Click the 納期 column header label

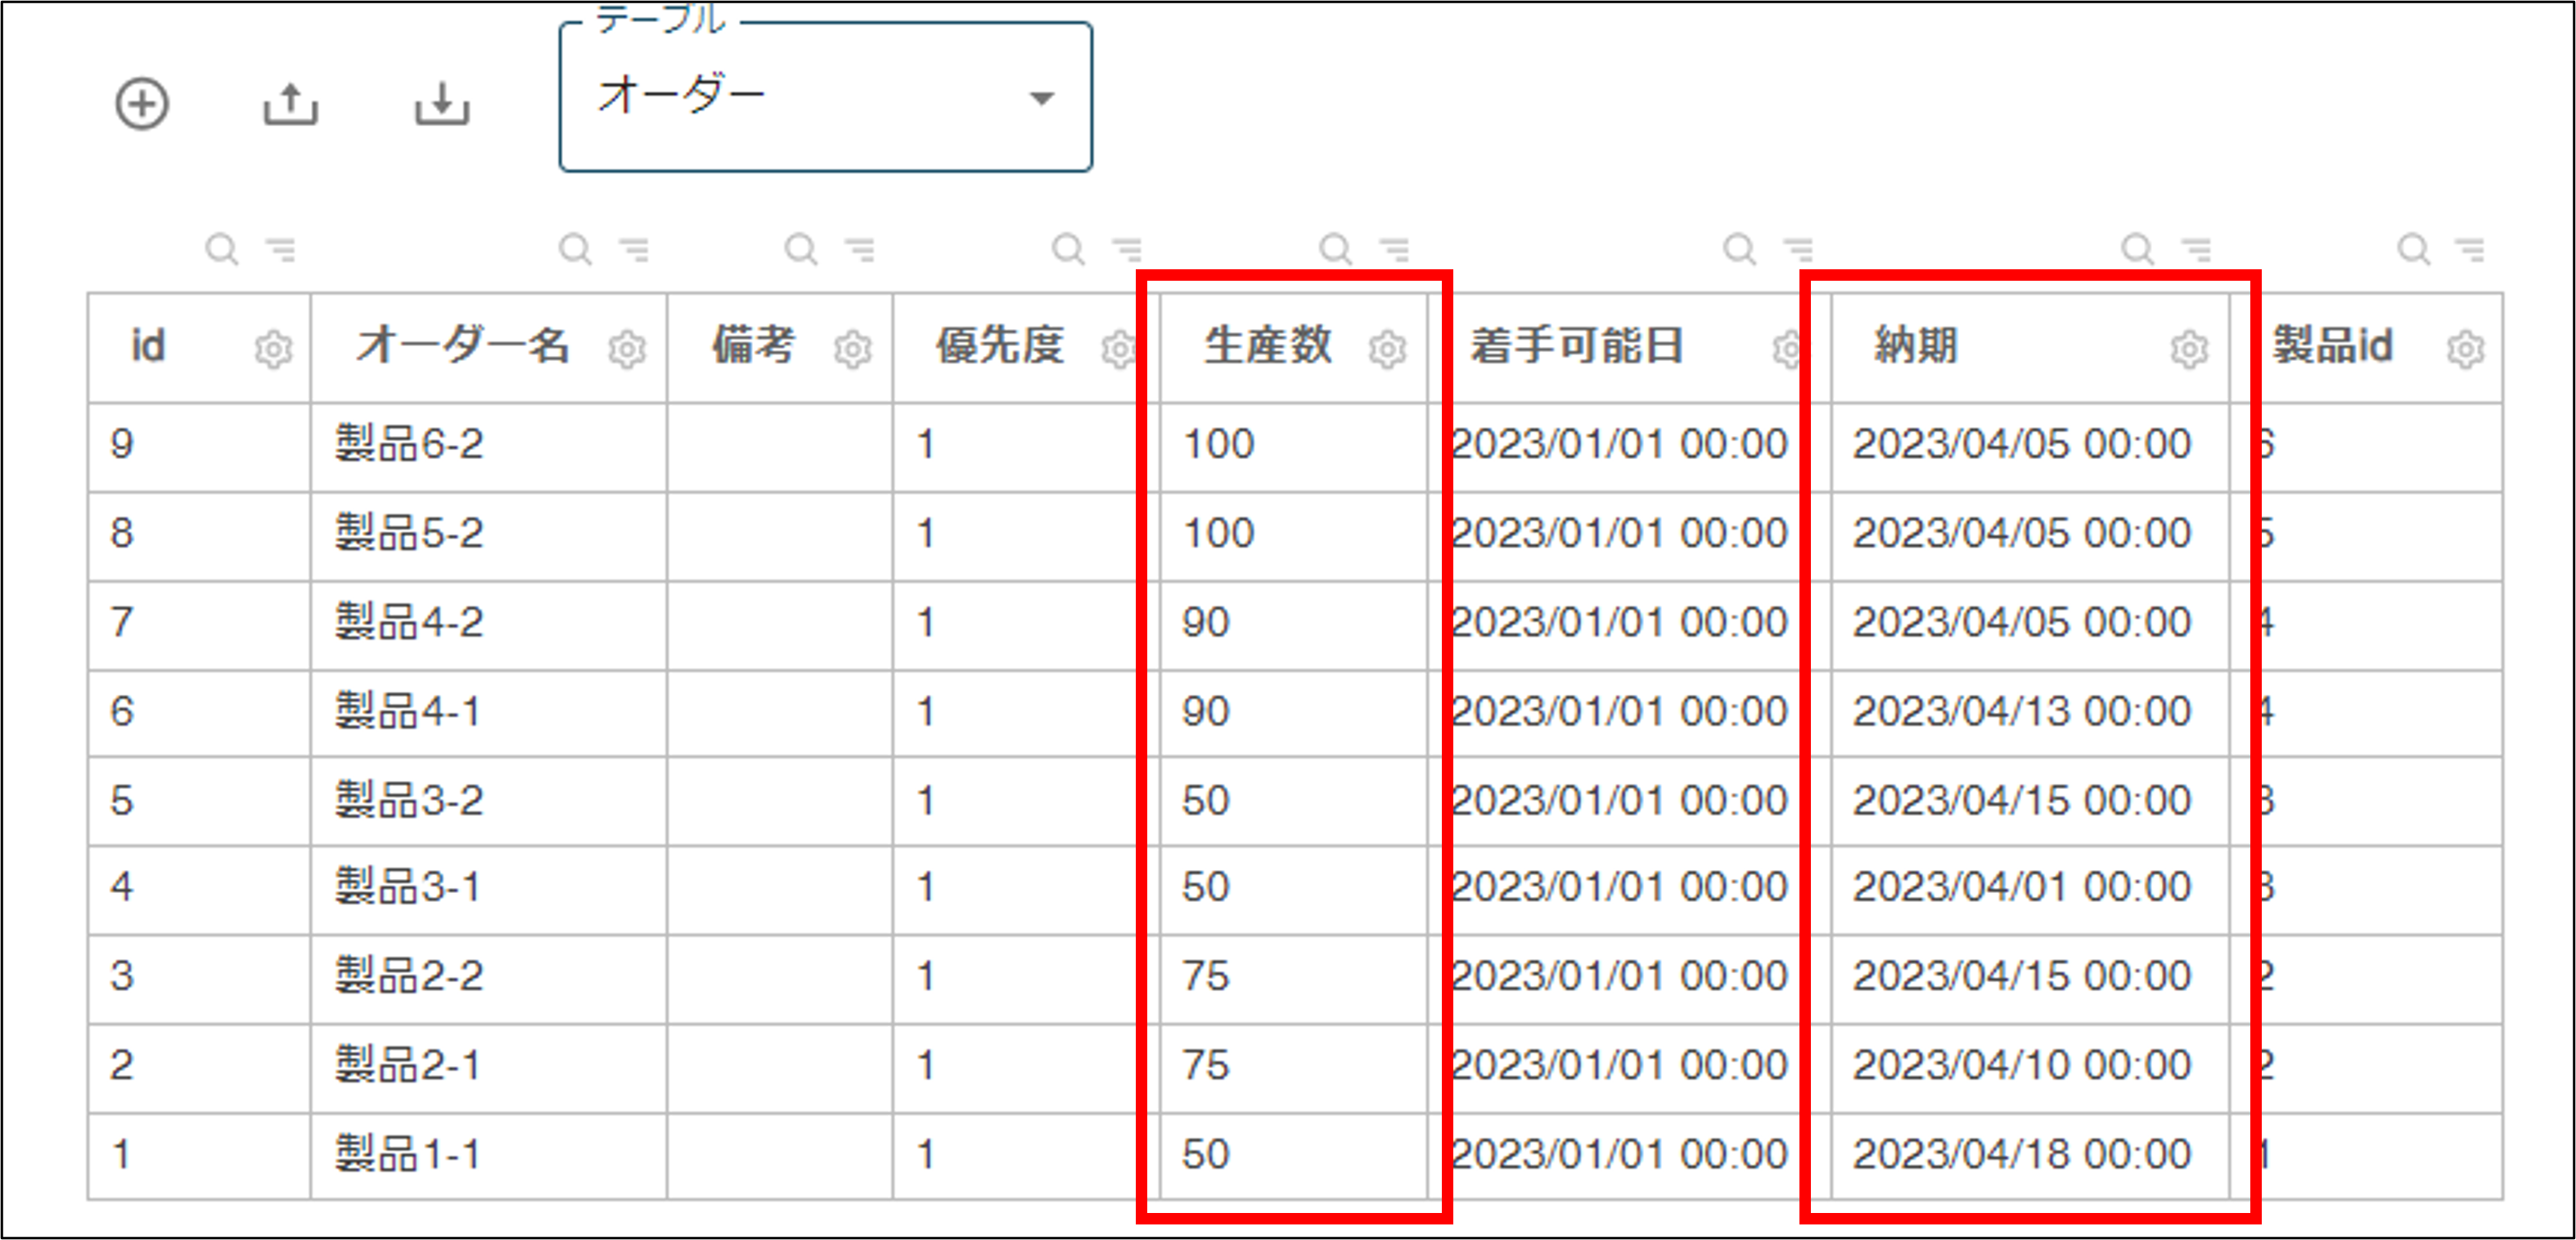tap(1916, 346)
